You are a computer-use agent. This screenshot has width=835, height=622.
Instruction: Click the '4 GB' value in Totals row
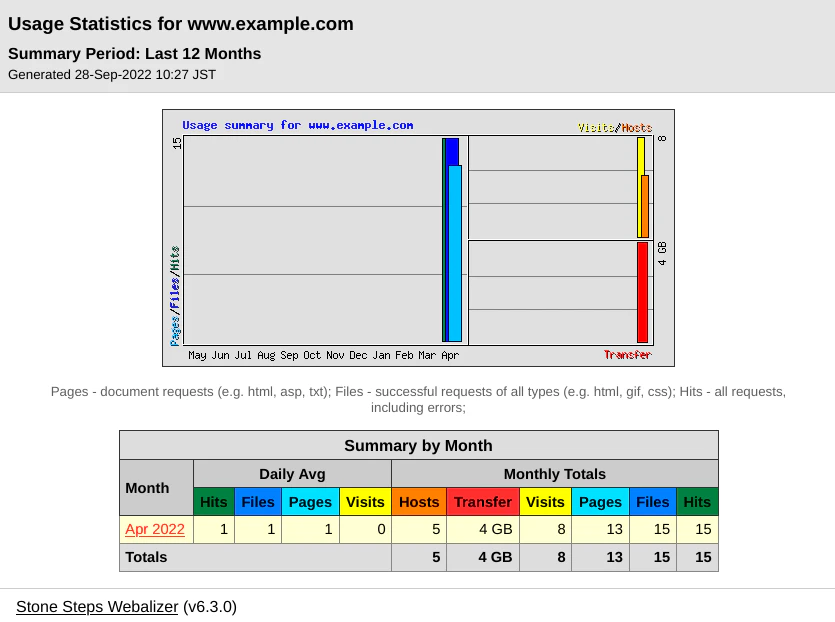pyautogui.click(x=495, y=557)
